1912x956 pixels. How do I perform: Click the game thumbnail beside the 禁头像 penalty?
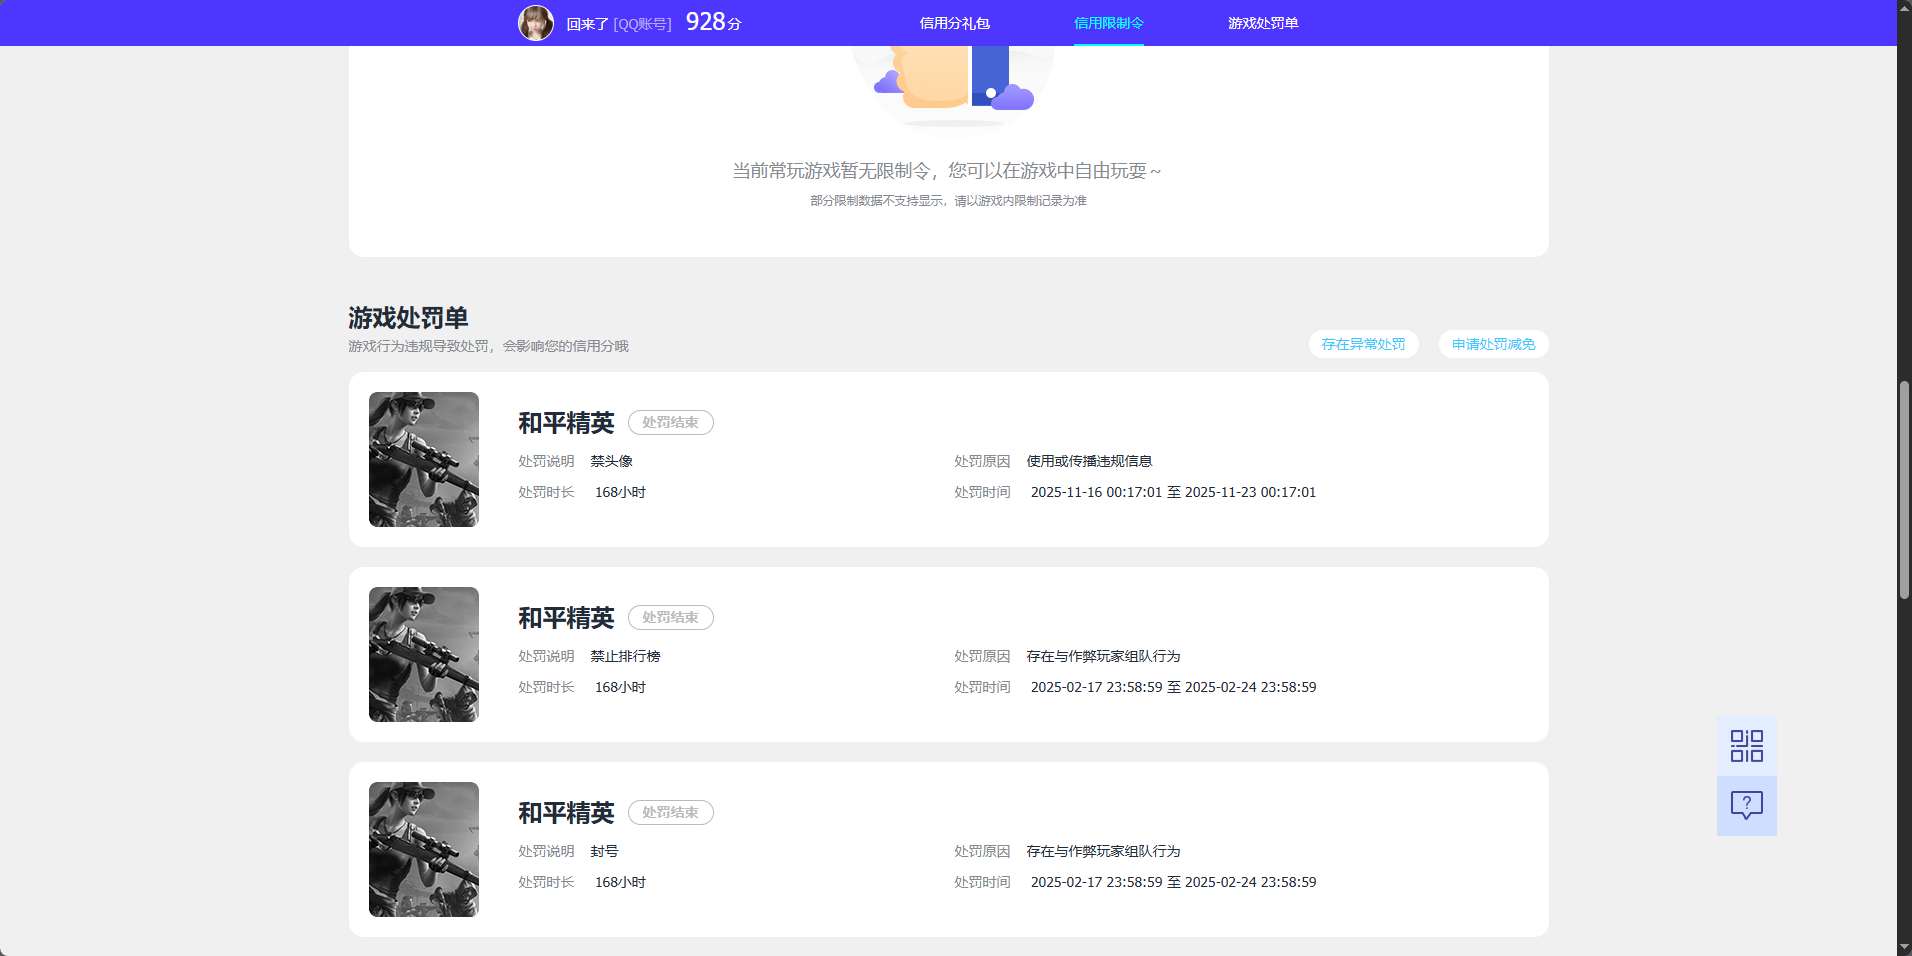click(423, 459)
